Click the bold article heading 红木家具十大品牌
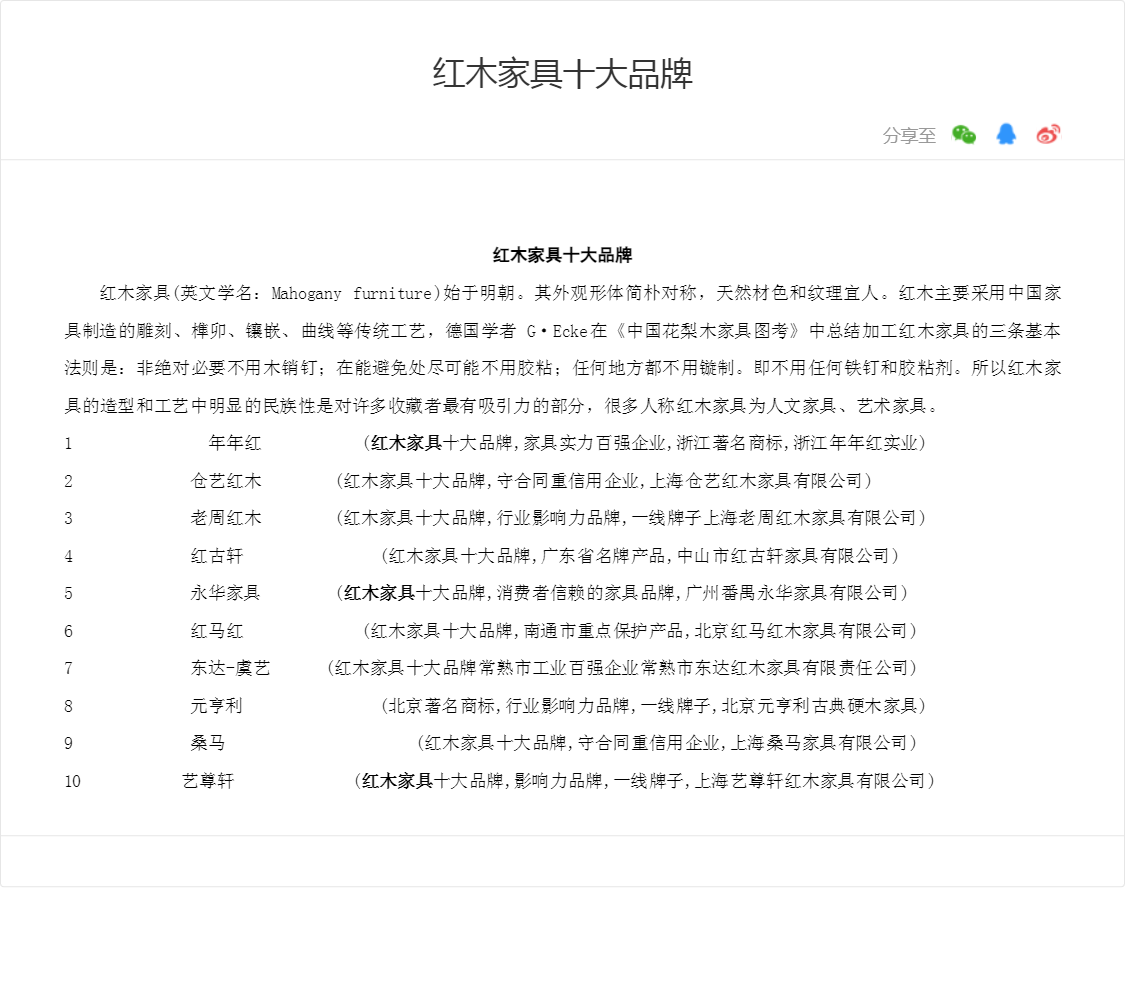Screen dimensions: 1125x1000 pos(562,255)
